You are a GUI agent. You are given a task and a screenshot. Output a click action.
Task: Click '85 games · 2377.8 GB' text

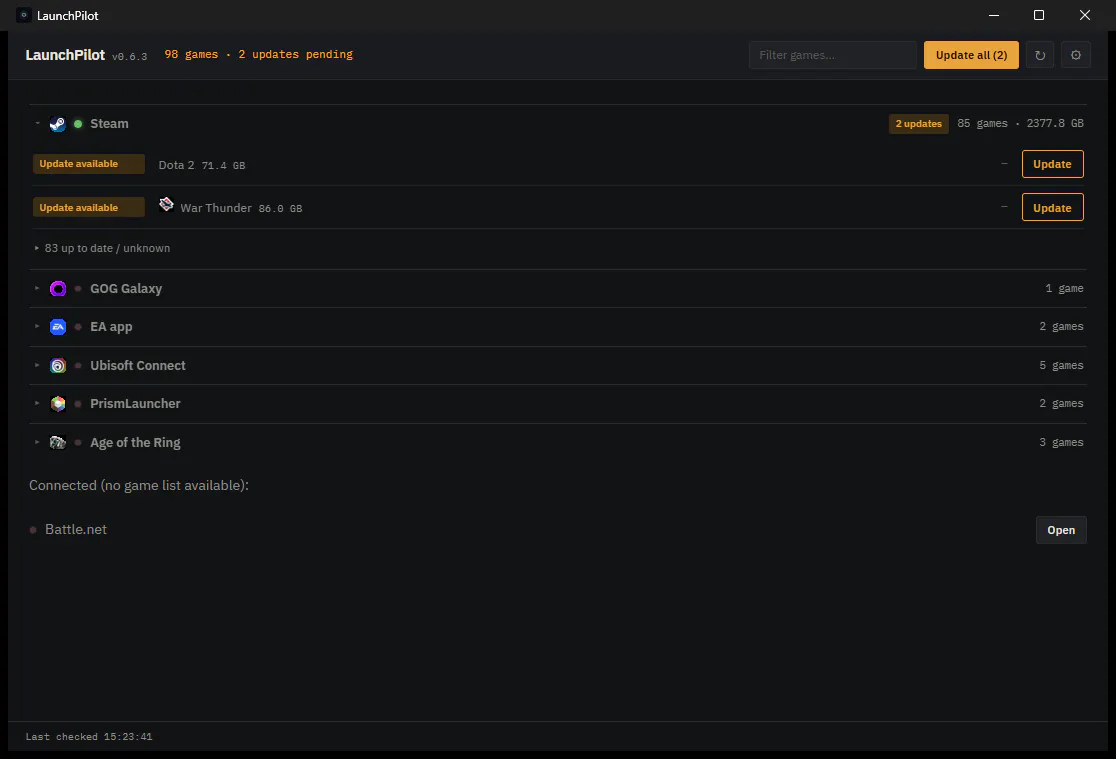[1020, 123]
